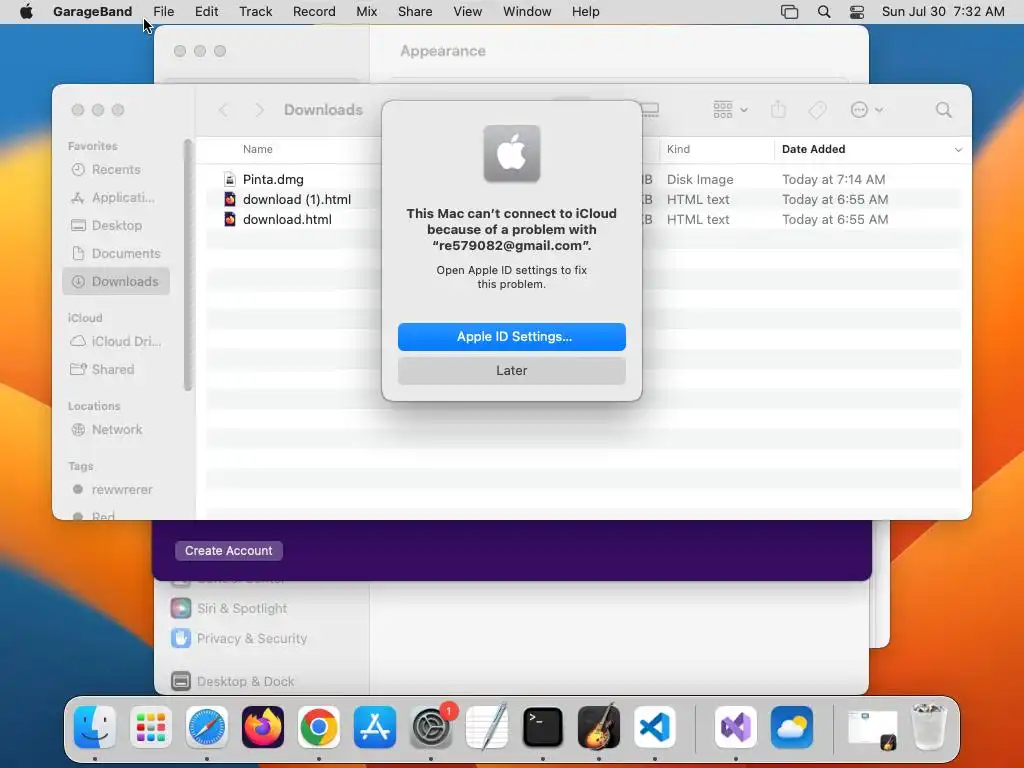1024x768 pixels.
Task: Open the Share menu
Action: pyautogui.click(x=415, y=11)
